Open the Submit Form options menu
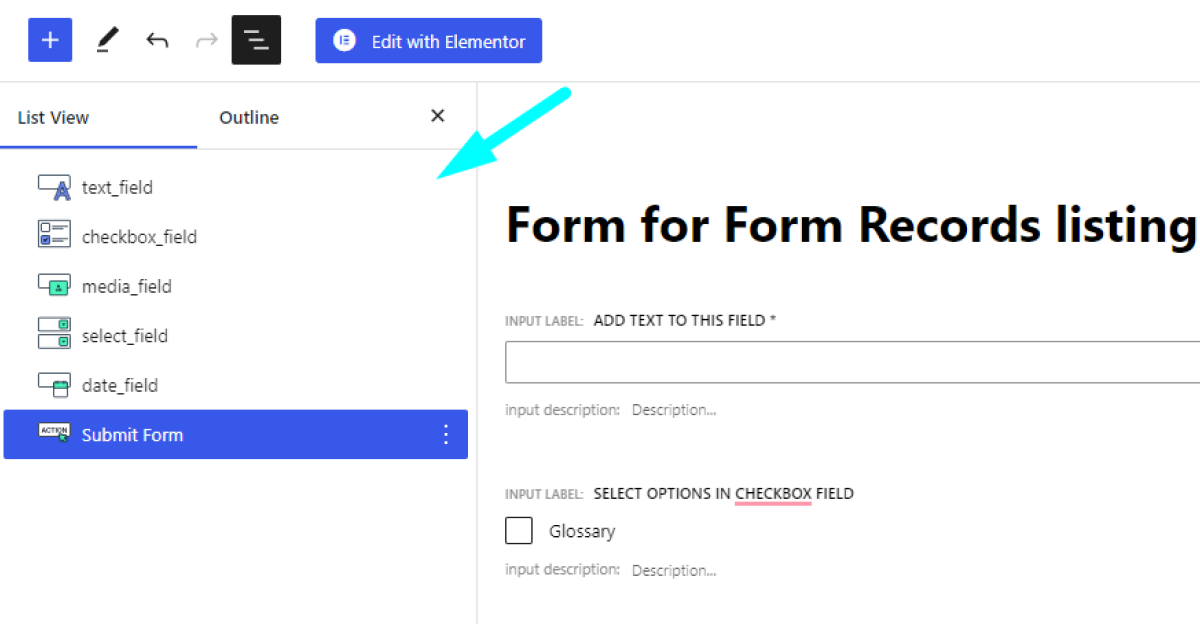The image size is (1200, 624). (x=446, y=434)
